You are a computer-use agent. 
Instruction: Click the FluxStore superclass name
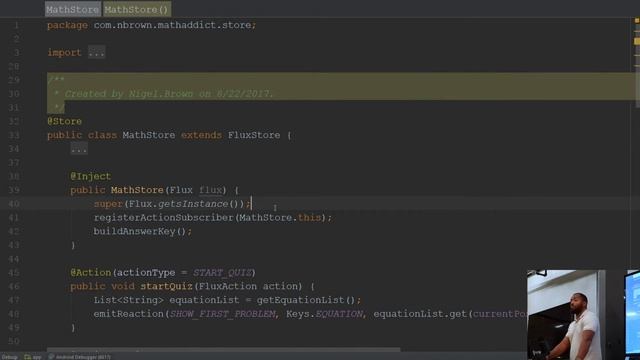254,135
